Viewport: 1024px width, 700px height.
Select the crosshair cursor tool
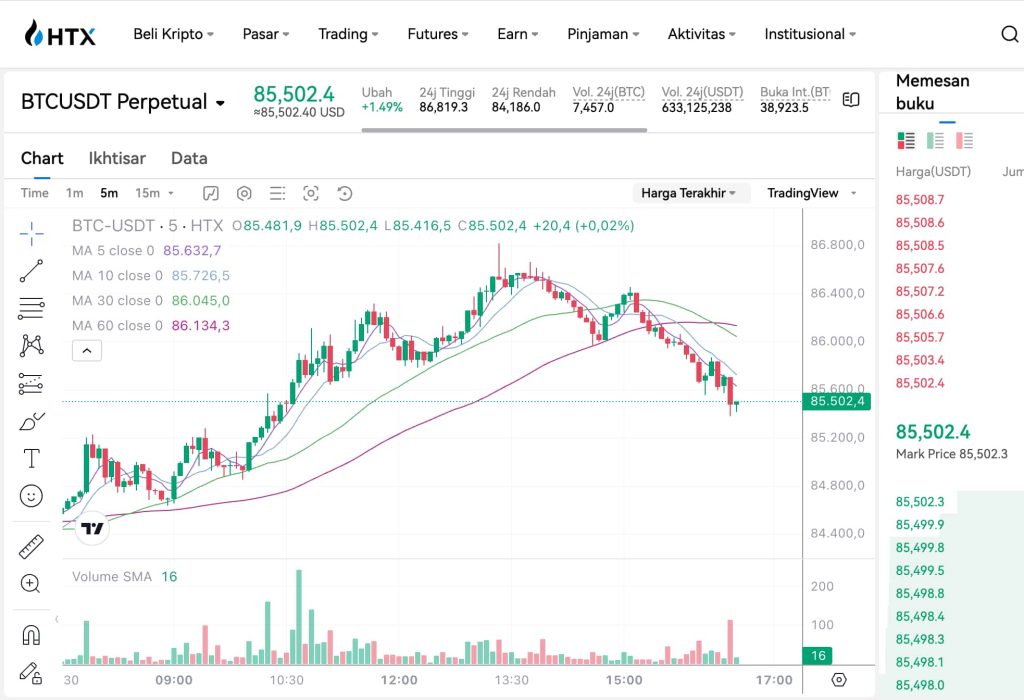[31, 234]
